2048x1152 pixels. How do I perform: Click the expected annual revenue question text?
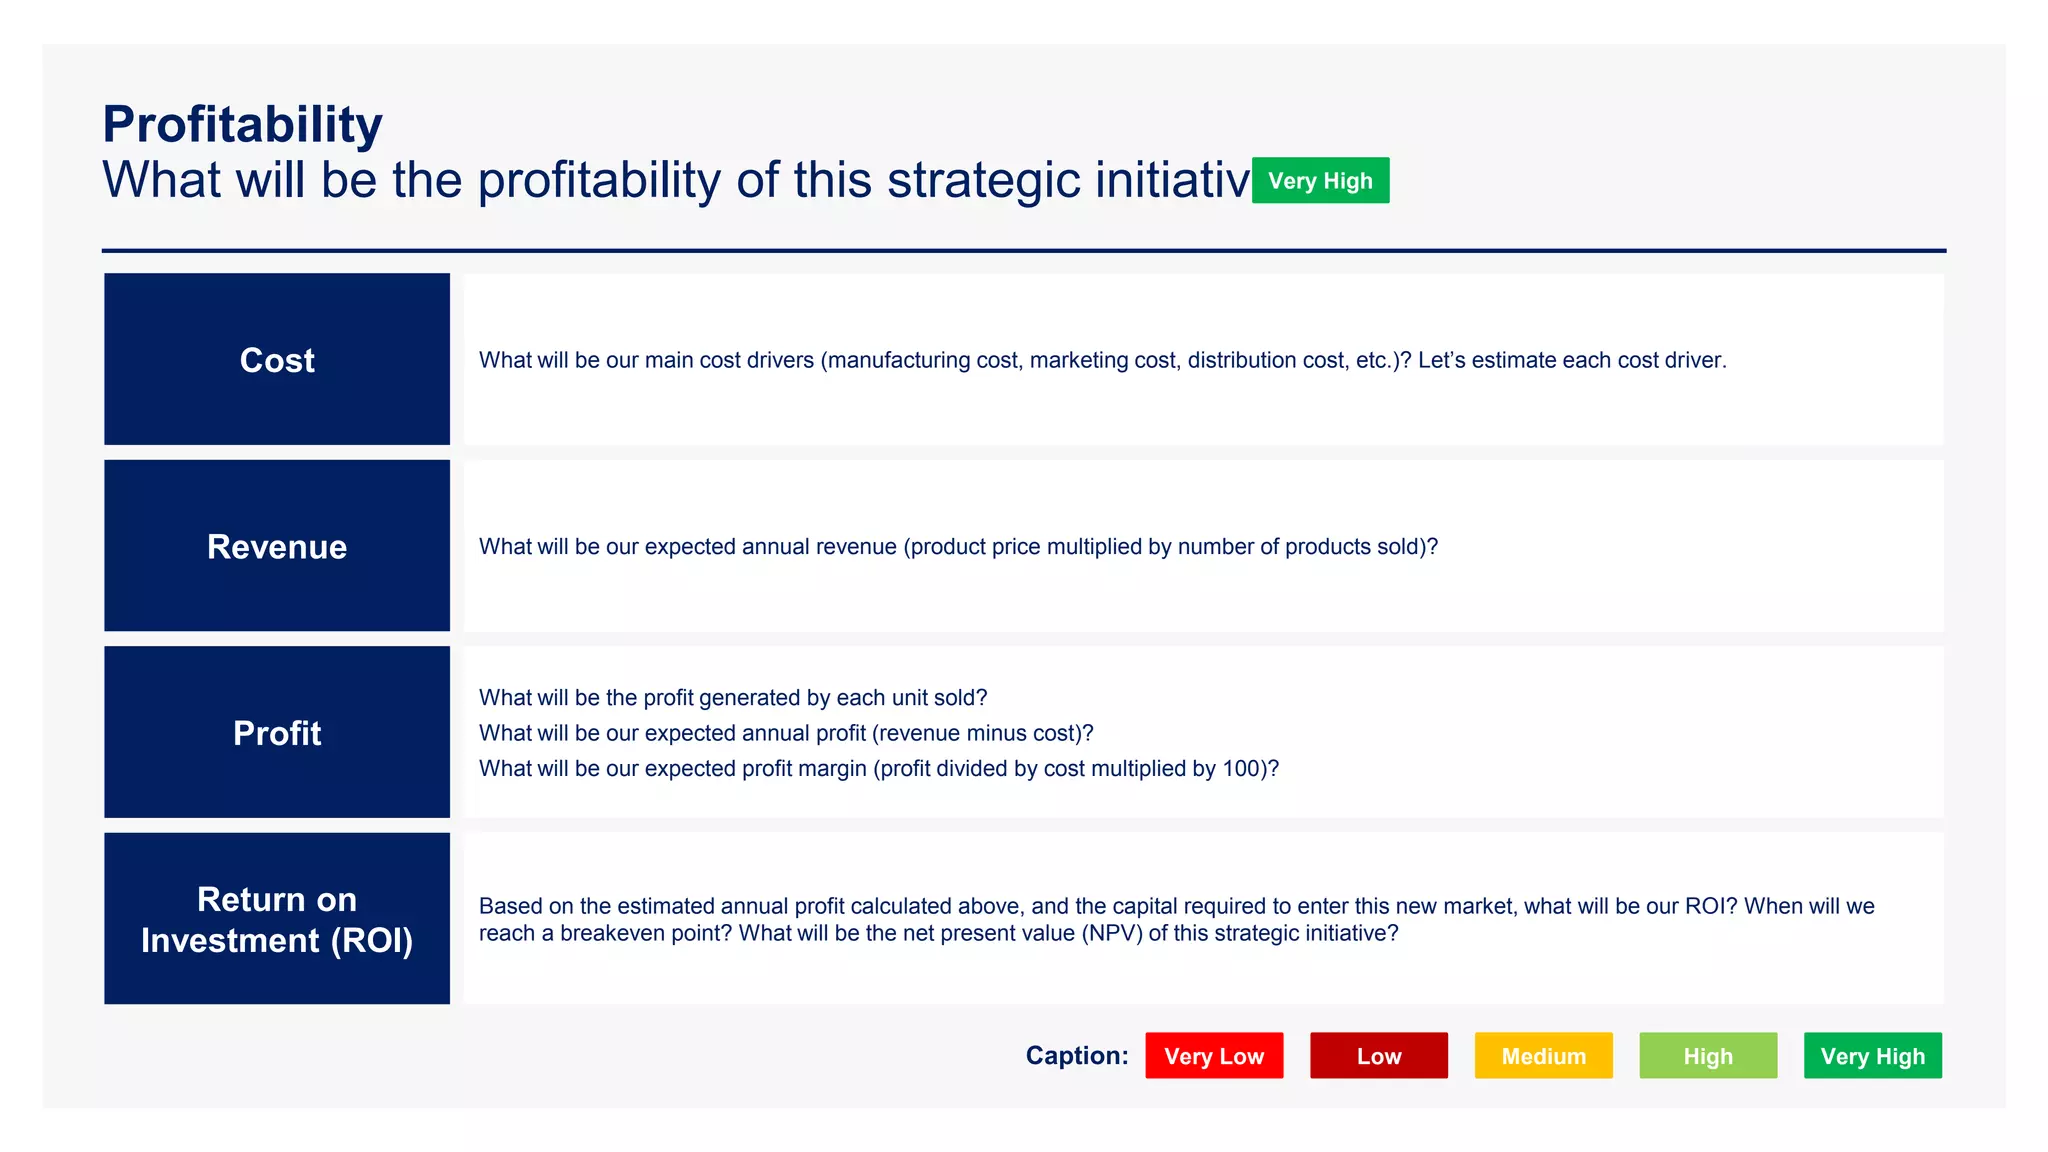(958, 547)
